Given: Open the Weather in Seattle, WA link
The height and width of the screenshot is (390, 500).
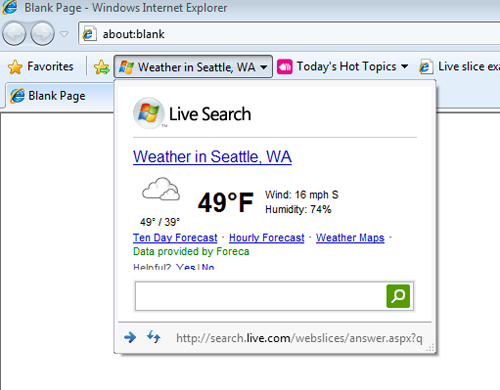Looking at the screenshot, I should (212, 157).
